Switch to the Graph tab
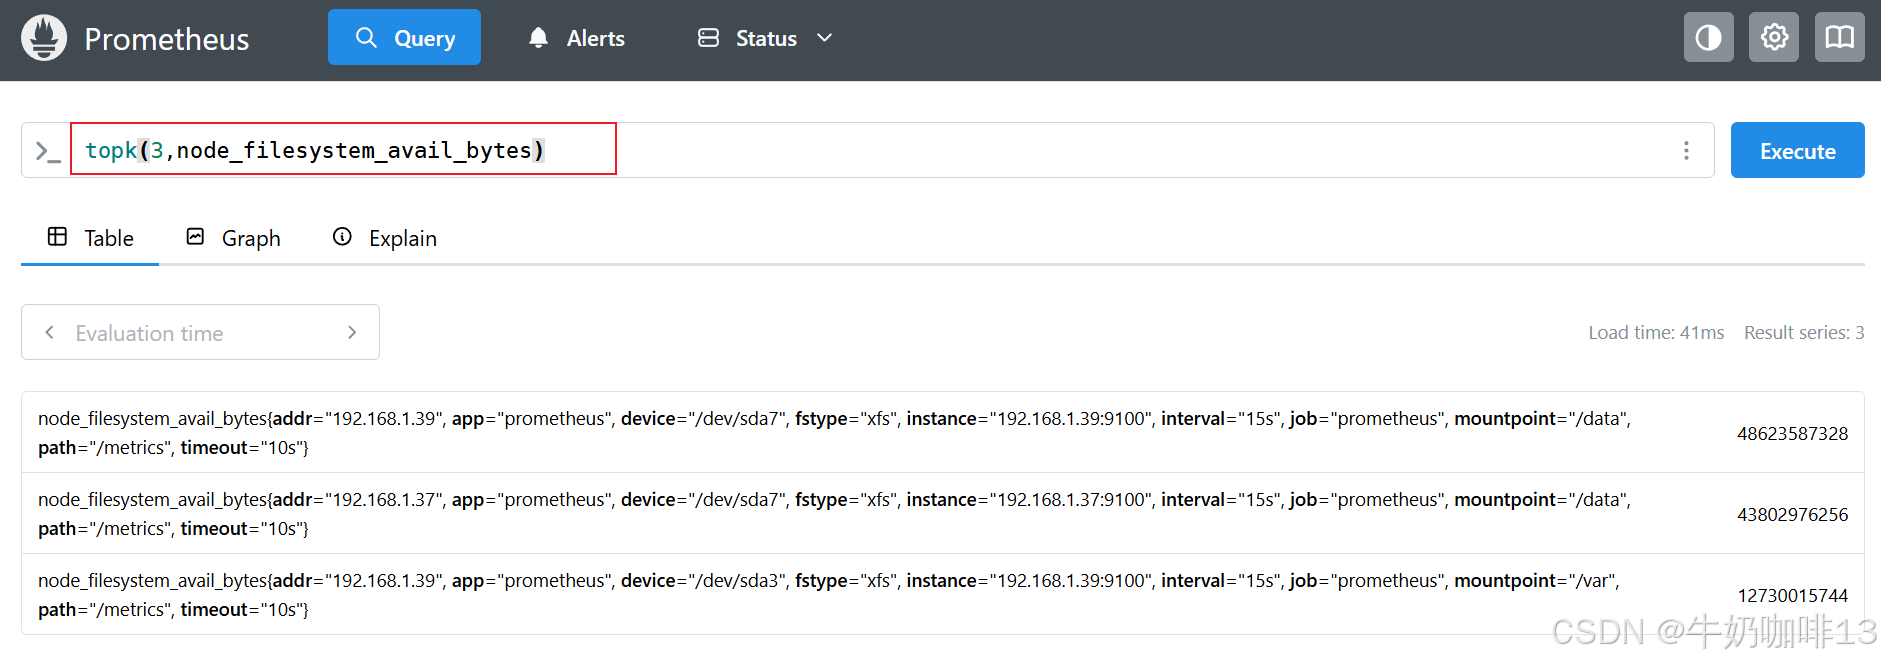 pyautogui.click(x=233, y=238)
